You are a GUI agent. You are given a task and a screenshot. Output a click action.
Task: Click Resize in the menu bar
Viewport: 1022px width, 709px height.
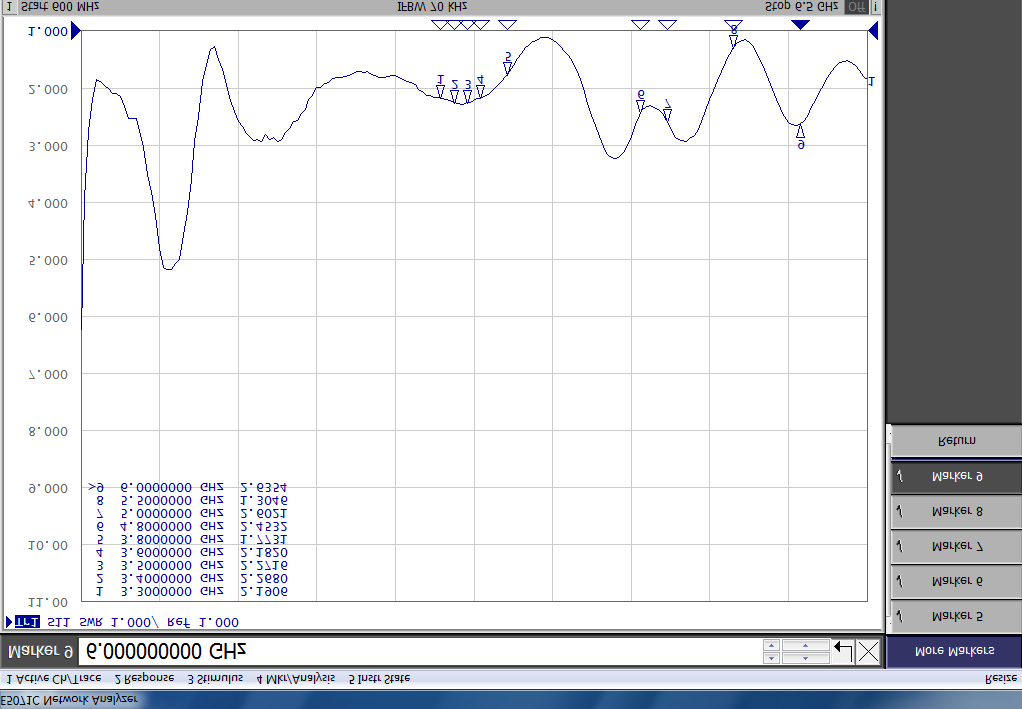[x=1000, y=678]
